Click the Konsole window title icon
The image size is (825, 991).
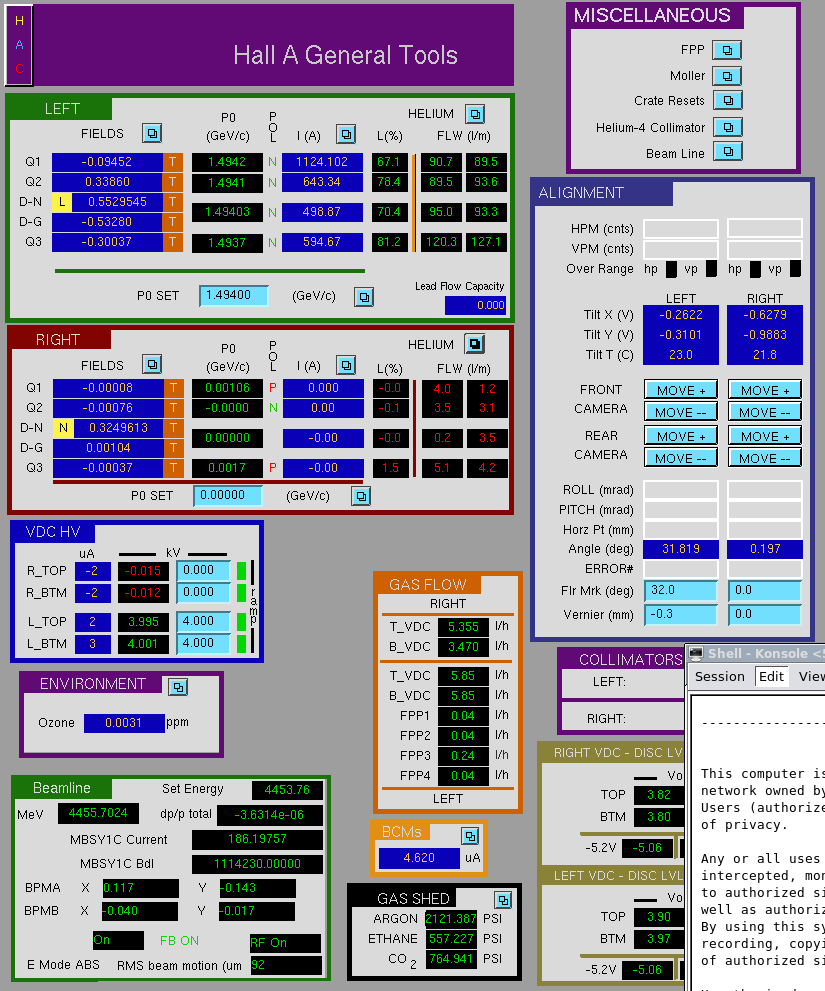point(696,654)
